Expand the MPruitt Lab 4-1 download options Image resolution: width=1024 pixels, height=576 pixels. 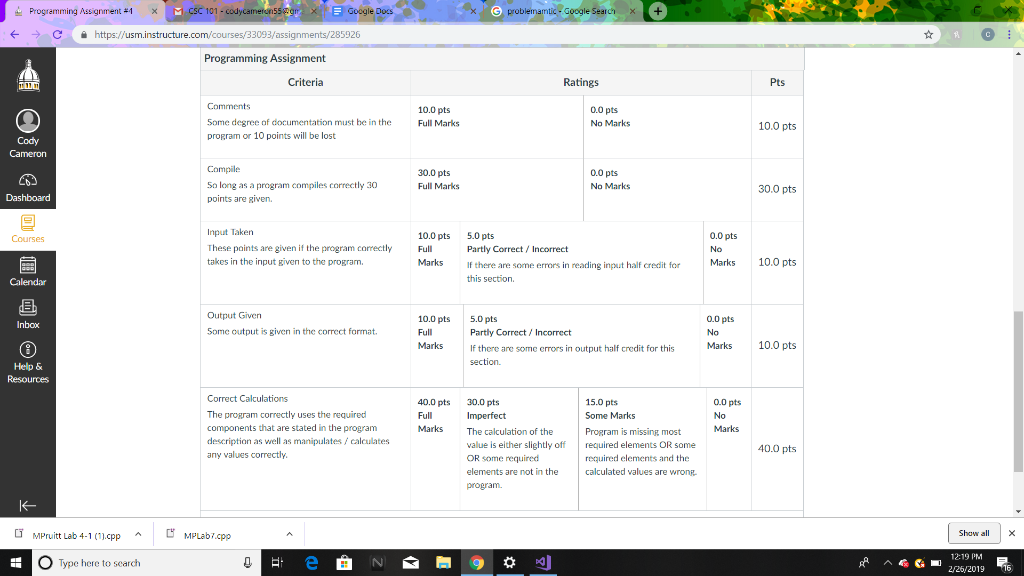pyautogui.click(x=139, y=533)
